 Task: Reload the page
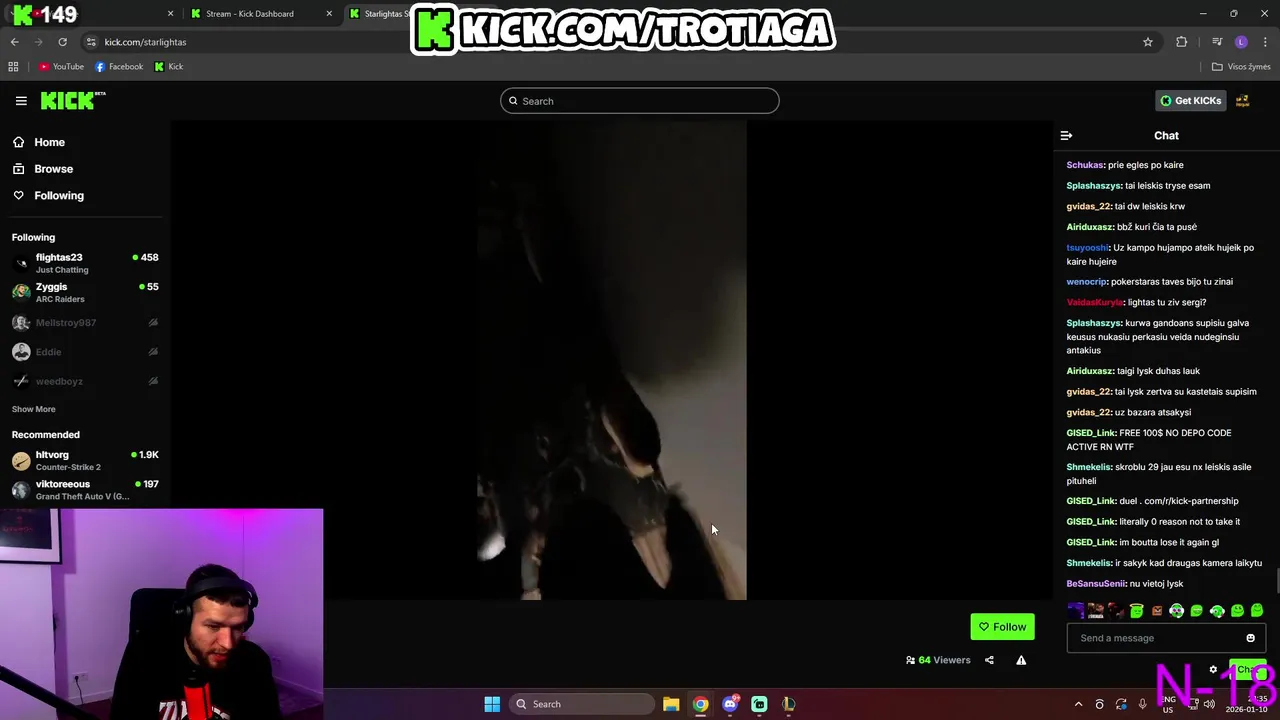[x=62, y=42]
